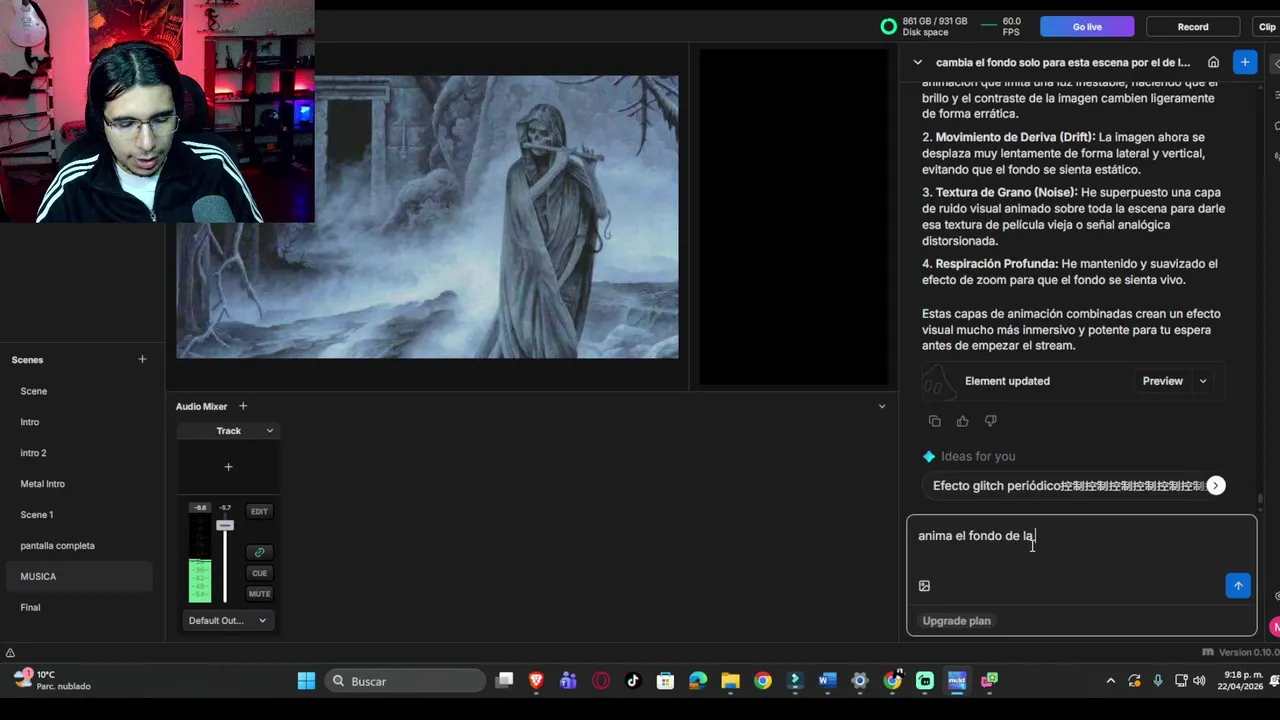Click the warning icon in status bar
Screen dimensions: 1280x720
(x=10, y=653)
